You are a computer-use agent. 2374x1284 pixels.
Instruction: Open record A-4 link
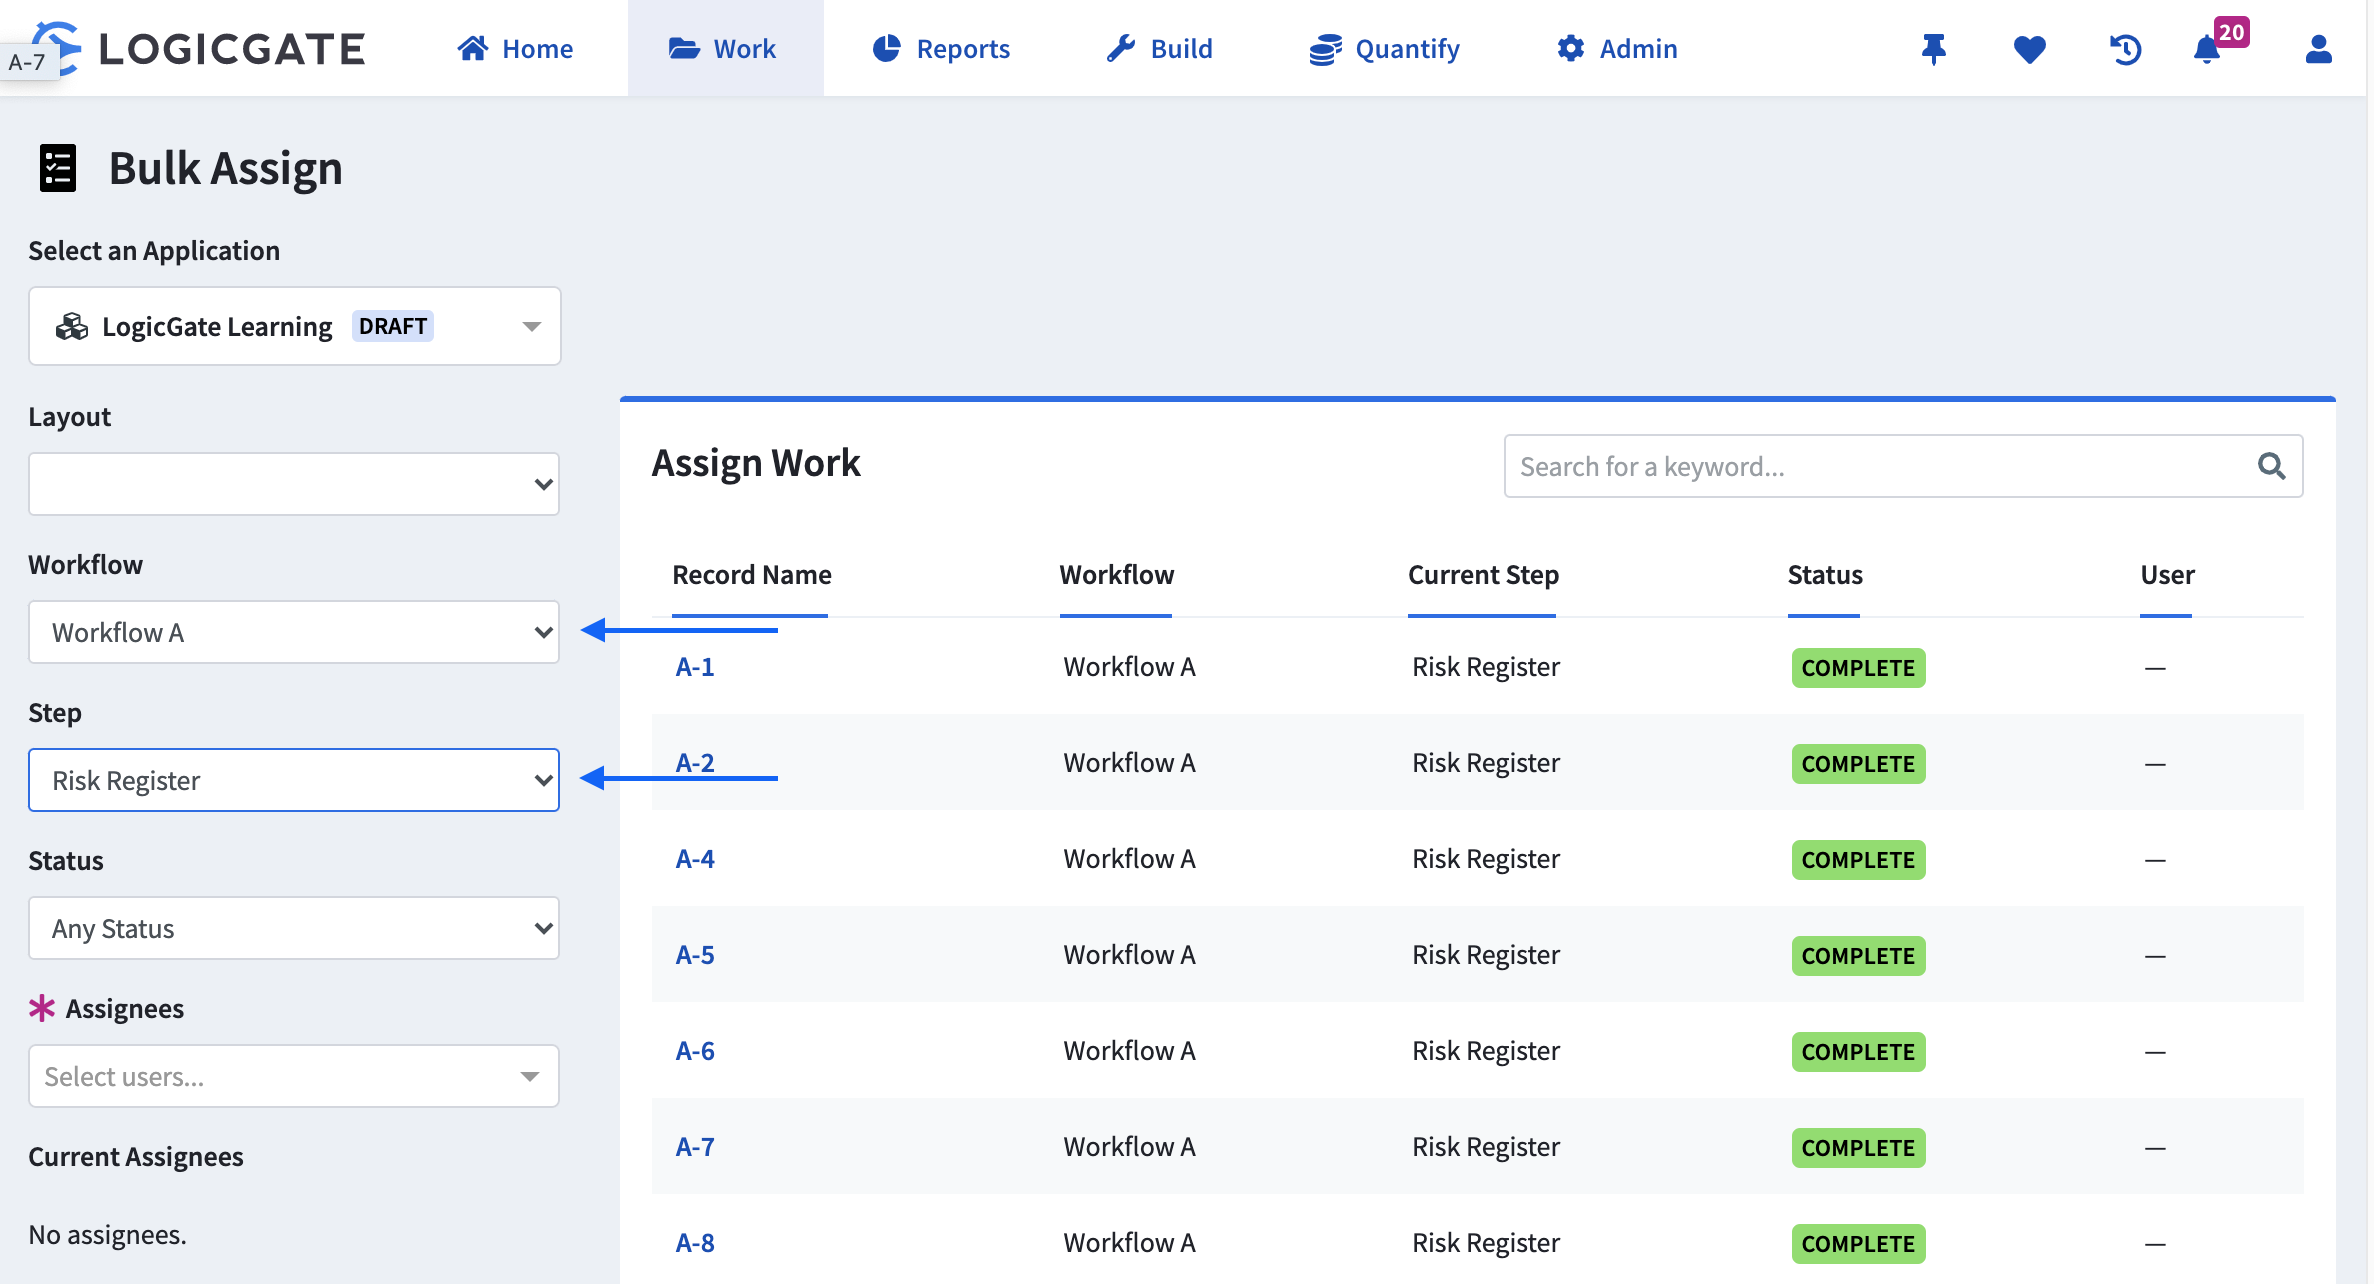[695, 859]
